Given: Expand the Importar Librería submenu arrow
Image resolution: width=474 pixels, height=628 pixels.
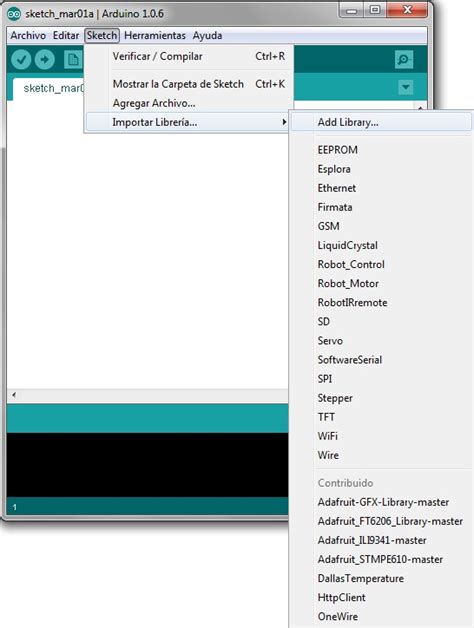Looking at the screenshot, I should pyautogui.click(x=284, y=122).
